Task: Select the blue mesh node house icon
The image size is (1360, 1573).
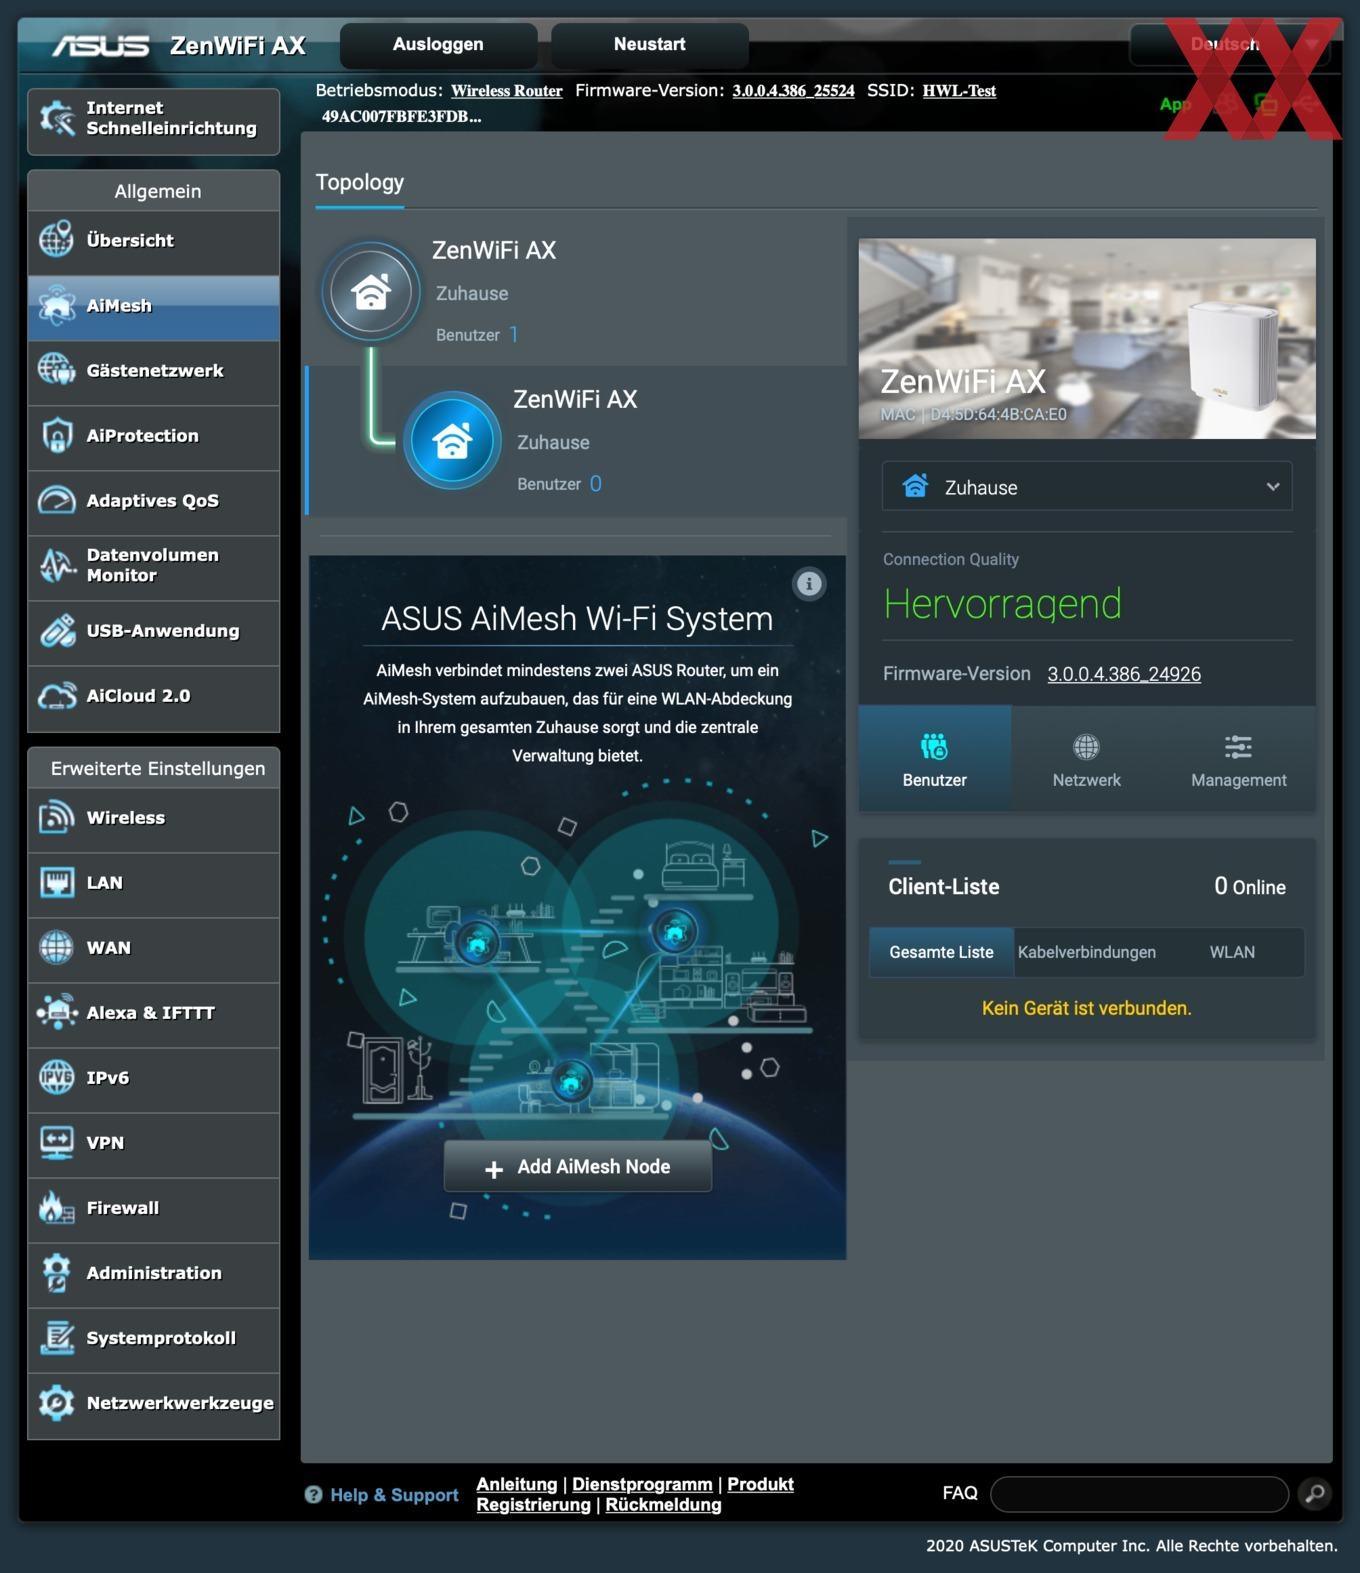Action: coord(452,440)
